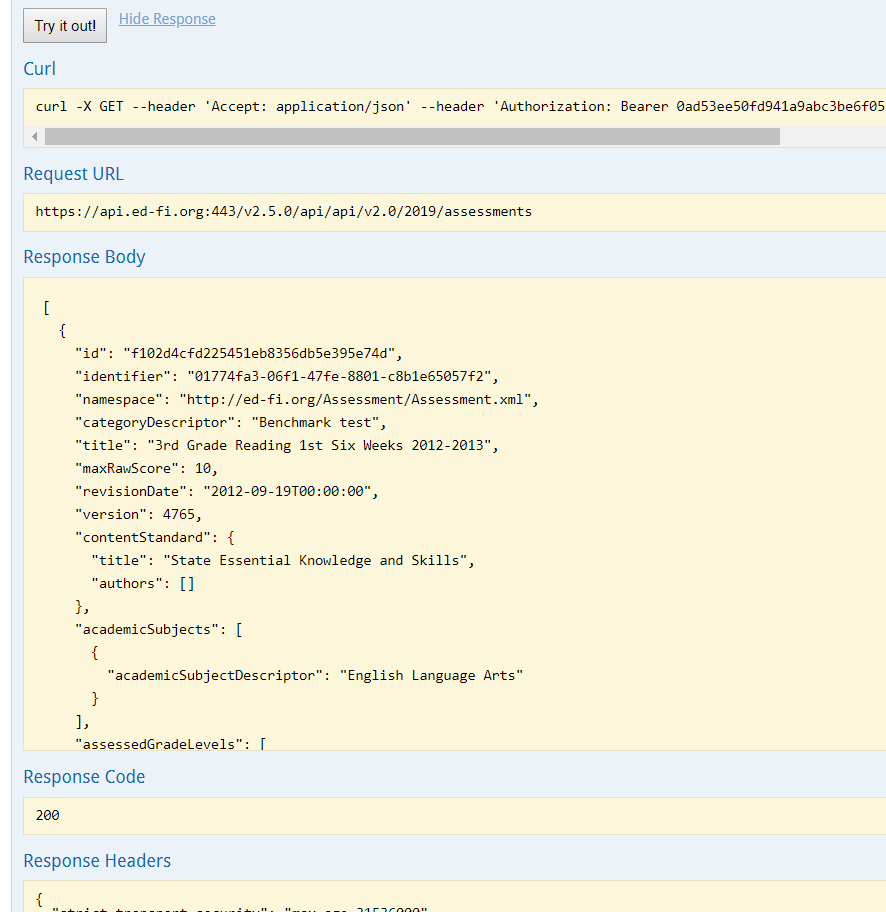Click the Response Code heading

[x=84, y=777]
